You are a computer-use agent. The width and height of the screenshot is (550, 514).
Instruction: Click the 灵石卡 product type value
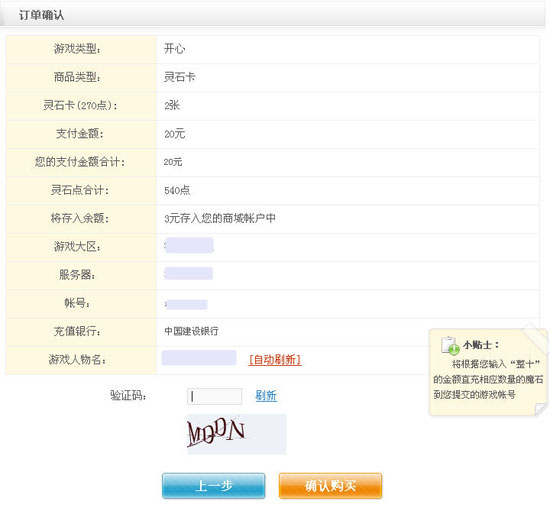180,77
